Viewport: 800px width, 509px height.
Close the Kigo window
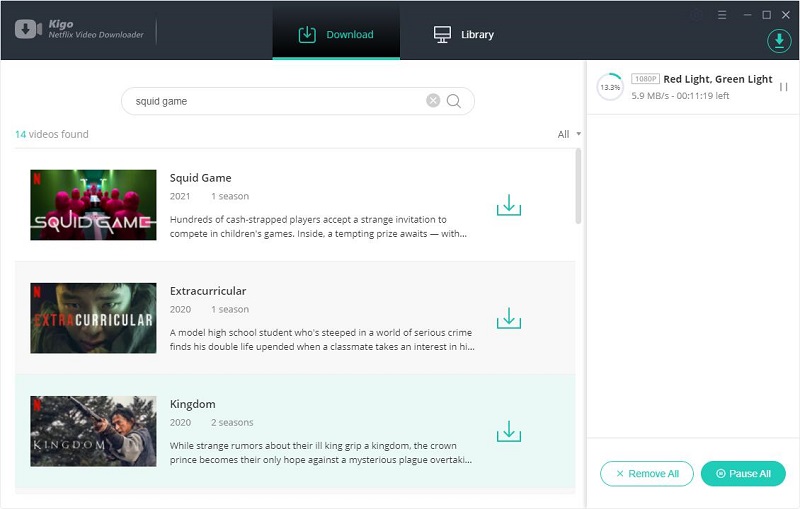click(786, 15)
